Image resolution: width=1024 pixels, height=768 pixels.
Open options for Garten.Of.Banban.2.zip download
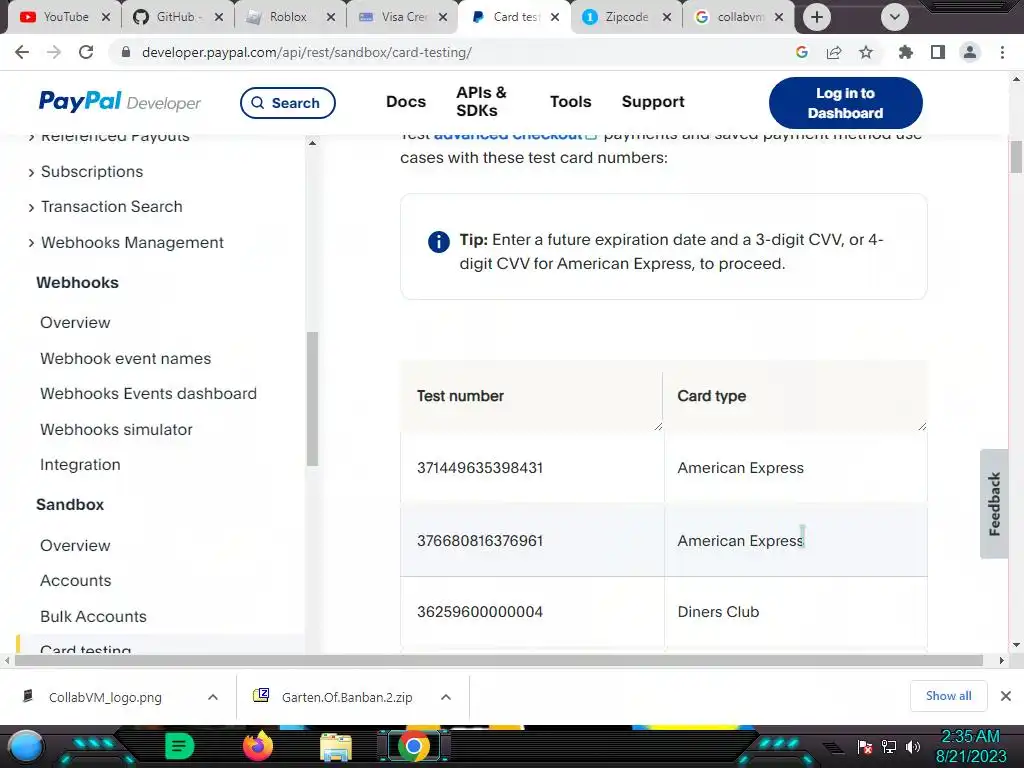pyautogui.click(x=446, y=697)
